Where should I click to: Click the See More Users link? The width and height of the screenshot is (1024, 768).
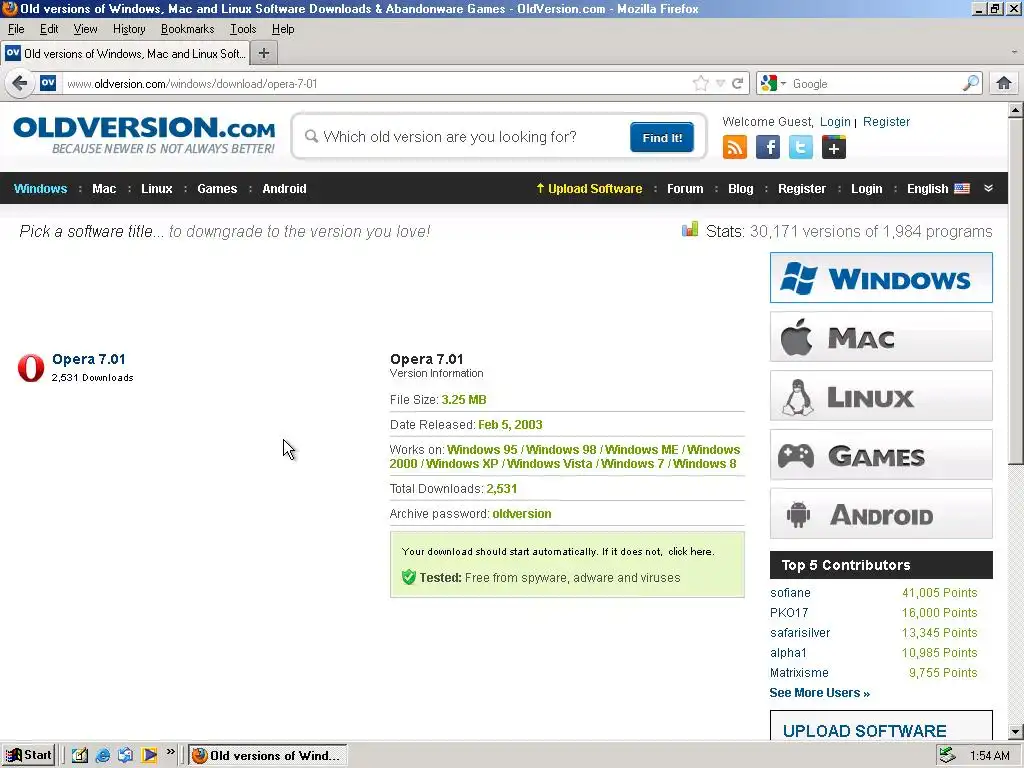point(820,693)
